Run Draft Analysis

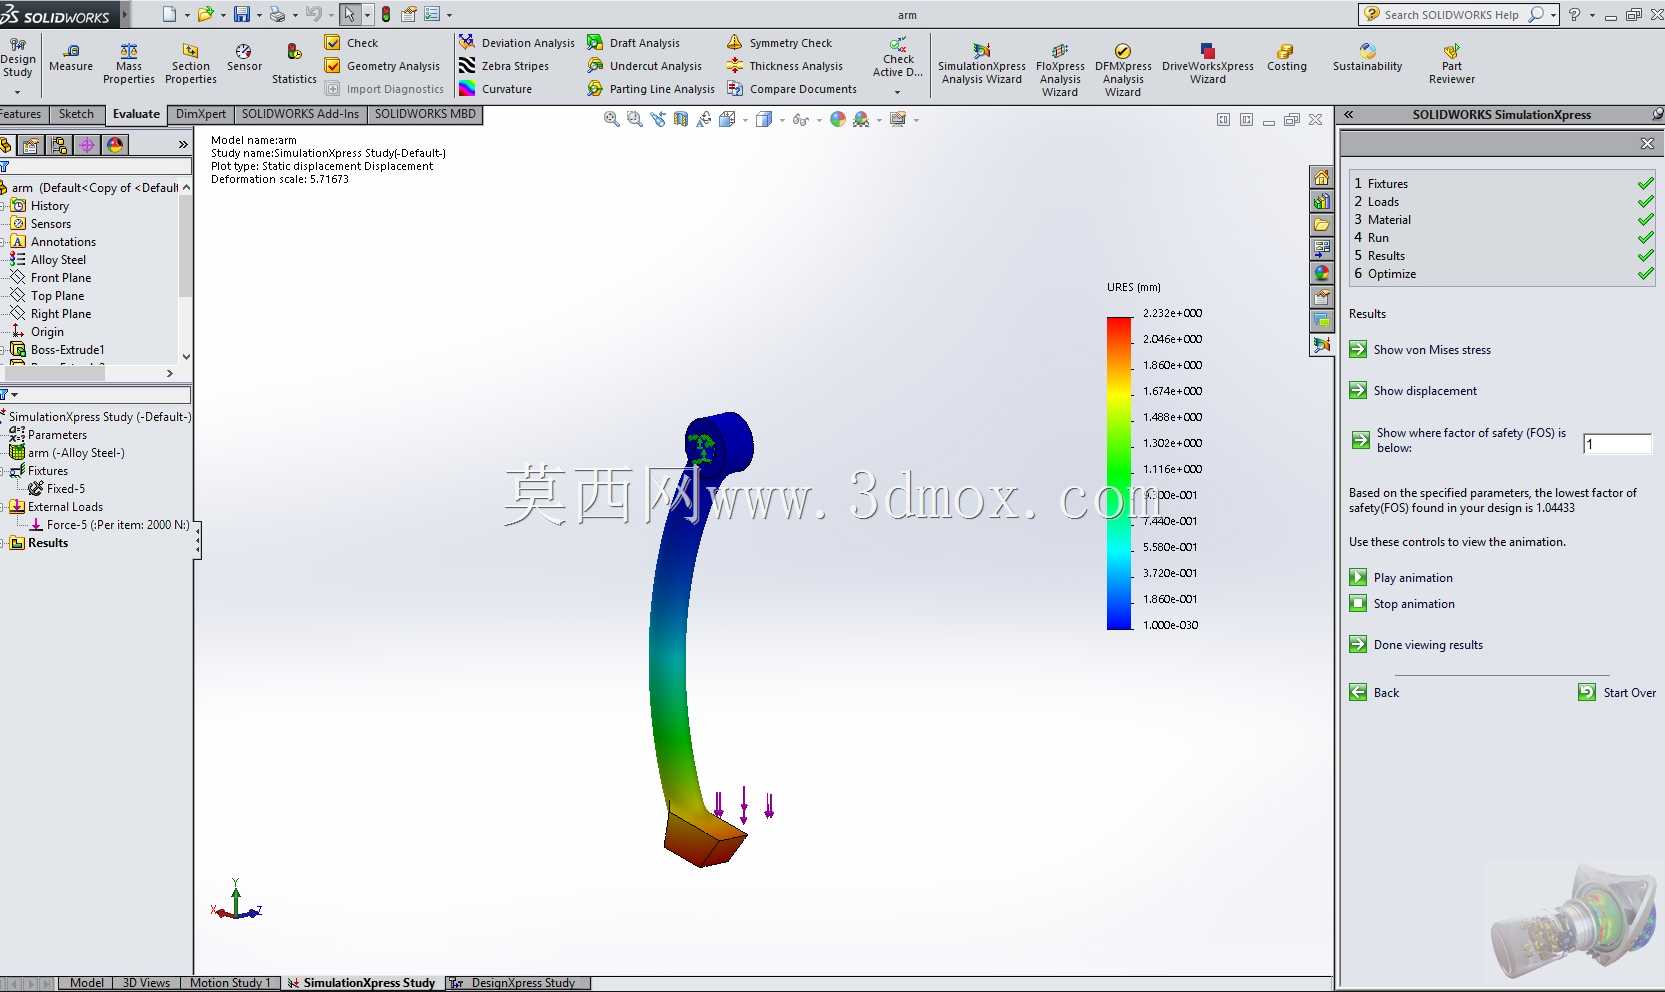[x=633, y=43]
